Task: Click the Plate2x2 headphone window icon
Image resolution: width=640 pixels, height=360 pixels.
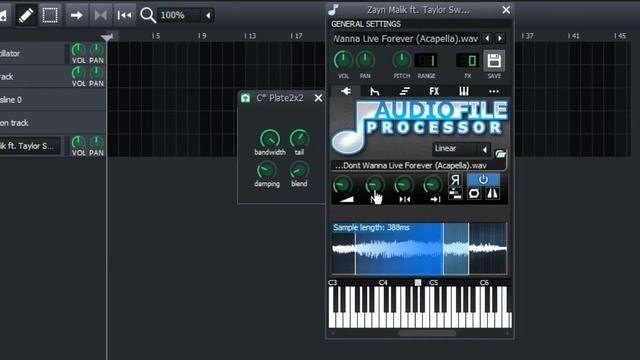Action: (245, 98)
